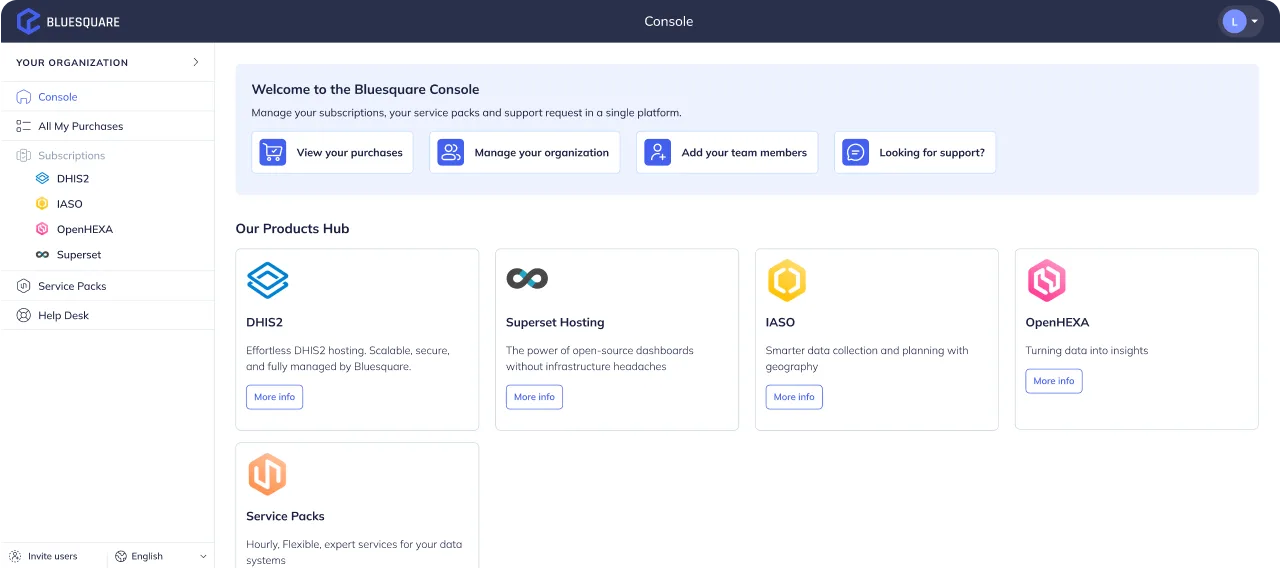The width and height of the screenshot is (1280, 568).
Task: Click the Service Packs card title
Action: (x=285, y=517)
